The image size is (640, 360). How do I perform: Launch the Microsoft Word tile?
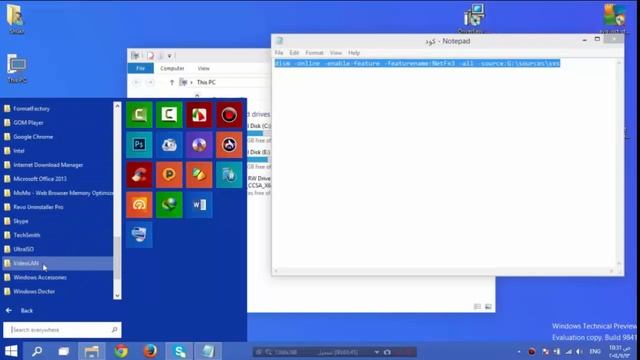[x=199, y=204]
